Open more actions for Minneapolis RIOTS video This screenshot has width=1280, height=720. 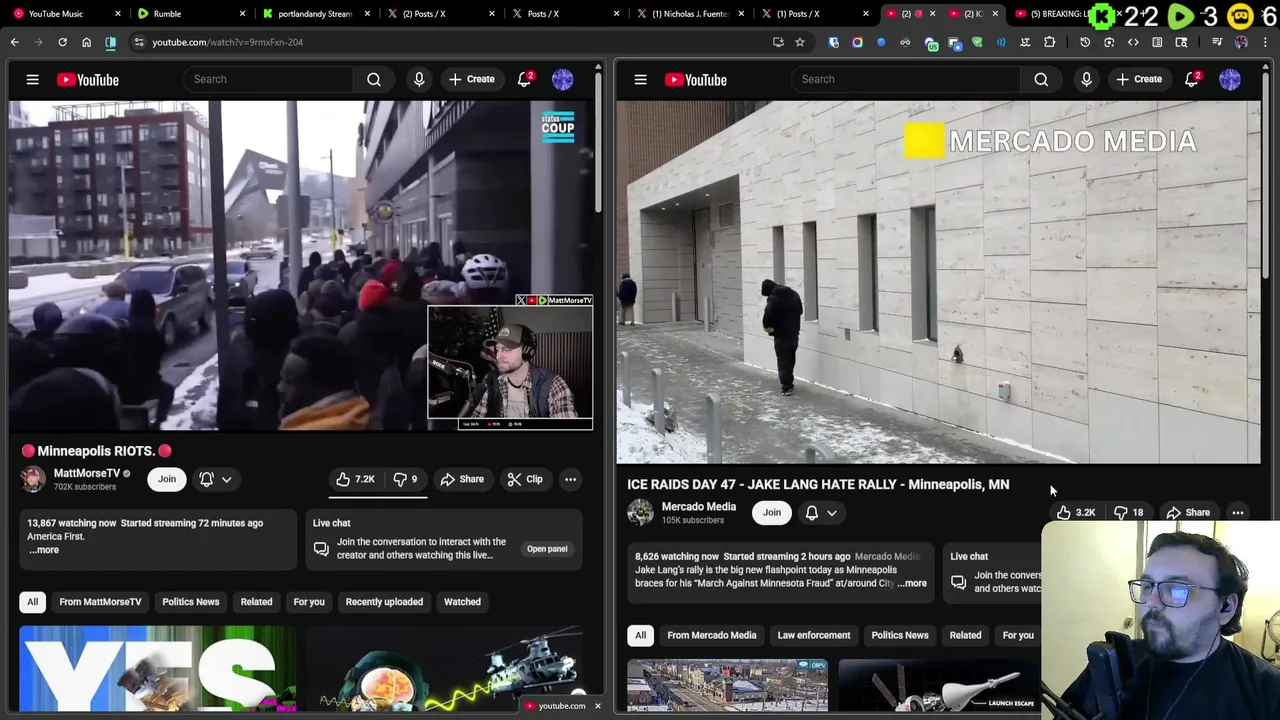point(570,479)
